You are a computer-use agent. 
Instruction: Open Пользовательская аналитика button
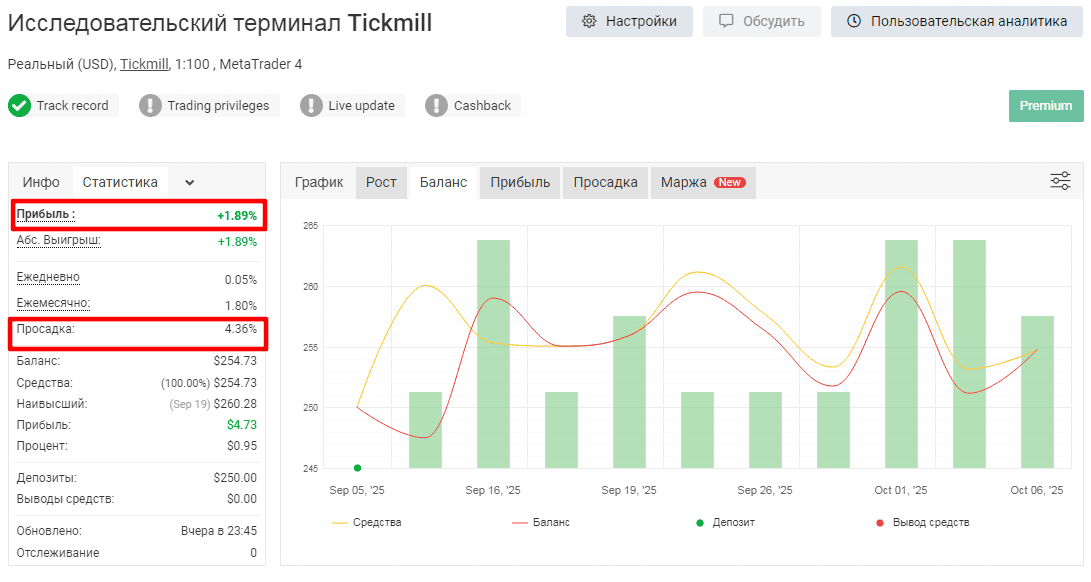tap(957, 22)
